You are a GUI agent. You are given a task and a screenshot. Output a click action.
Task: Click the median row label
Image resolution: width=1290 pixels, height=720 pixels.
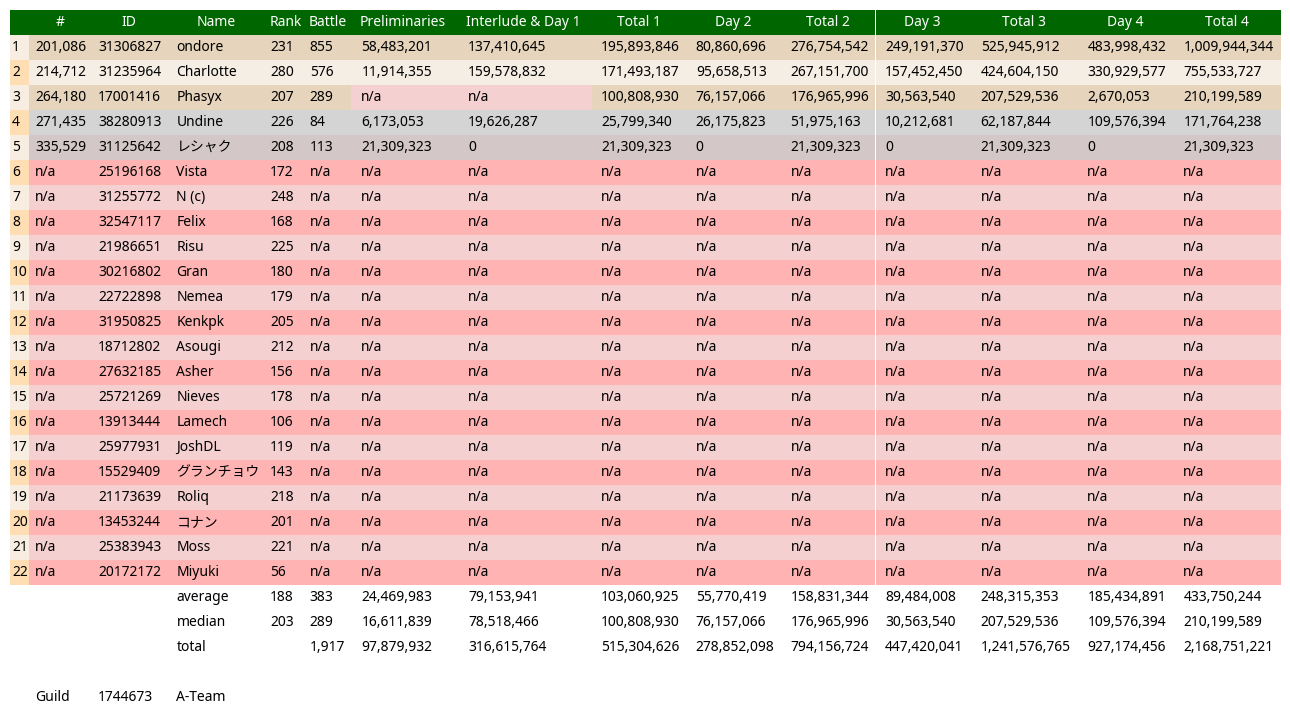click(201, 621)
